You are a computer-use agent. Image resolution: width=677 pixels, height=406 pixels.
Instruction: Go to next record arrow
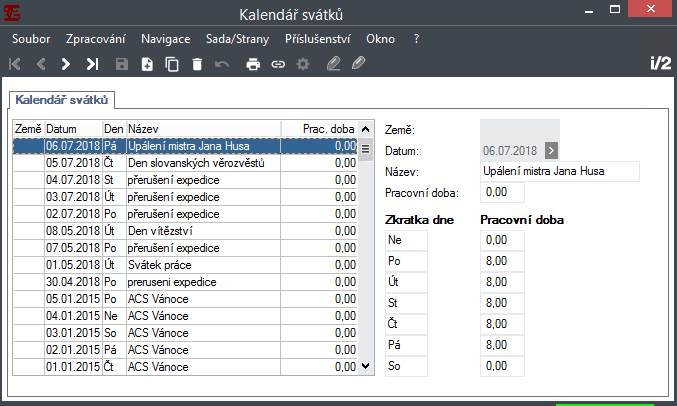(66, 64)
